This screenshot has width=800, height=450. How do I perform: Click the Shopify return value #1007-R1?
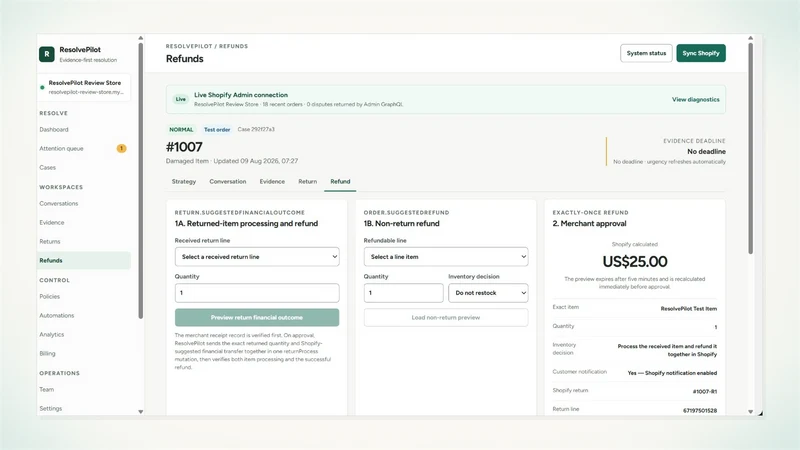[x=705, y=392]
